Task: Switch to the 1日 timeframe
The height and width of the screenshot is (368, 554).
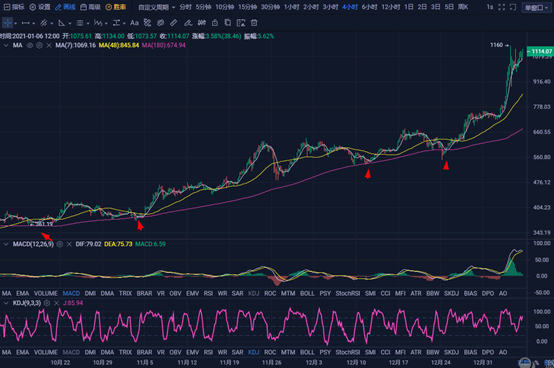Action: tap(409, 7)
